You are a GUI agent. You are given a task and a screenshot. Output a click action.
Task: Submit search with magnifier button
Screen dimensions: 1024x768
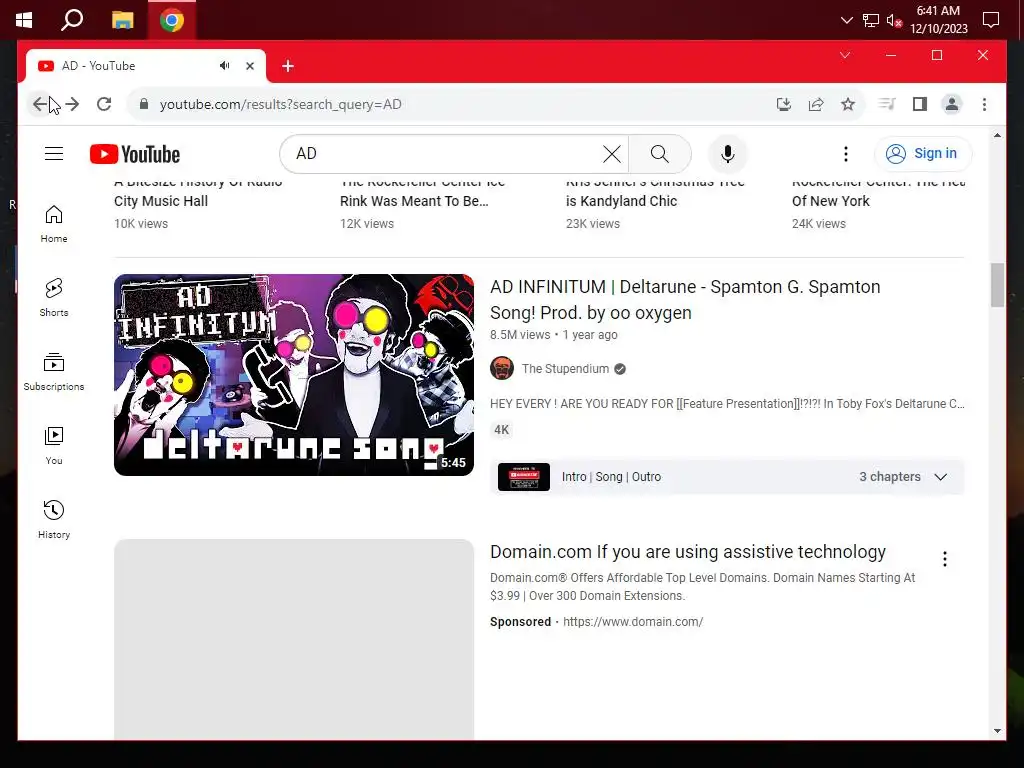[x=660, y=154]
